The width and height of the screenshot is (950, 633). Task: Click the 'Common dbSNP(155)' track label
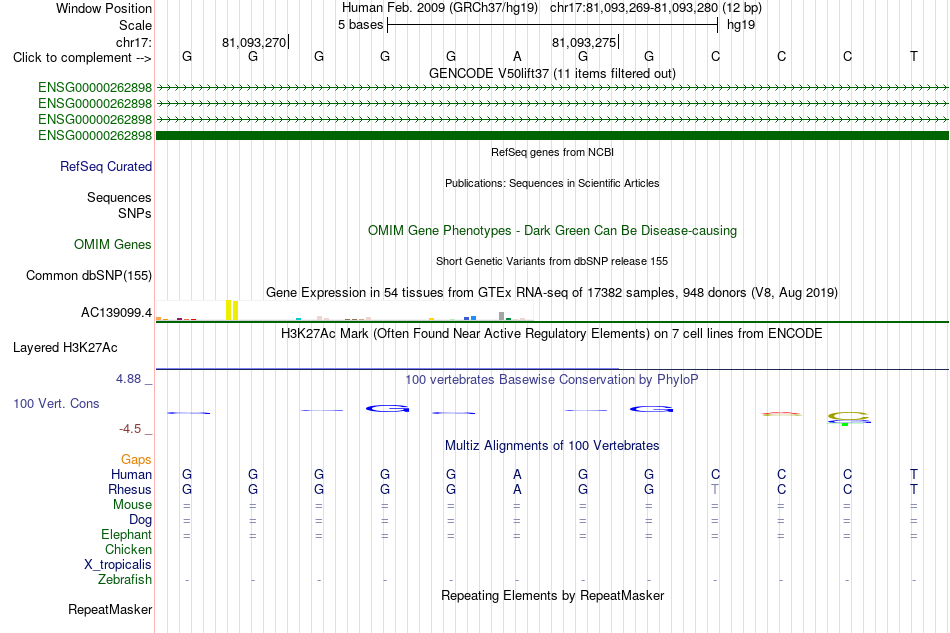[88, 276]
